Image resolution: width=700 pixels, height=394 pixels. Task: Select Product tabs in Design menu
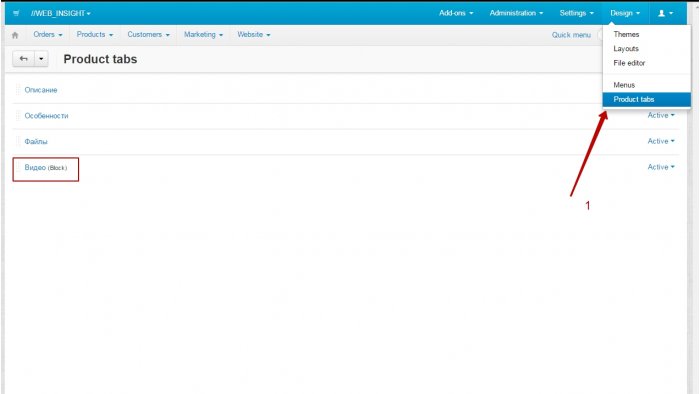(646, 99)
